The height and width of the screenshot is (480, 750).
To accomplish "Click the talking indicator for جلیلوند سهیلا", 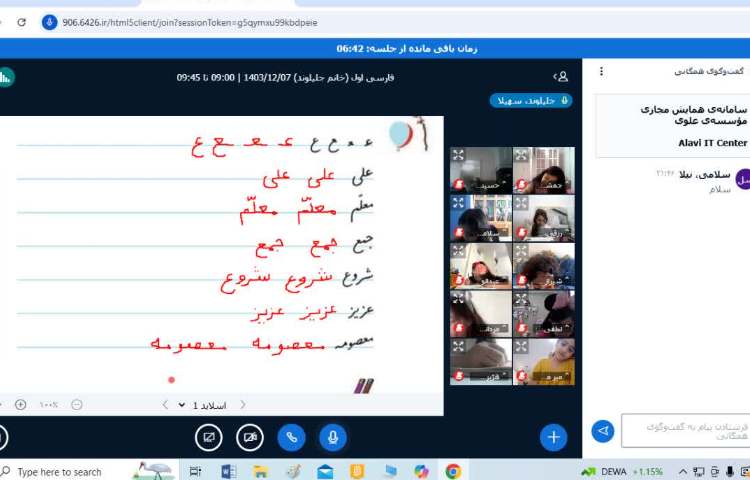I will click(x=530, y=101).
